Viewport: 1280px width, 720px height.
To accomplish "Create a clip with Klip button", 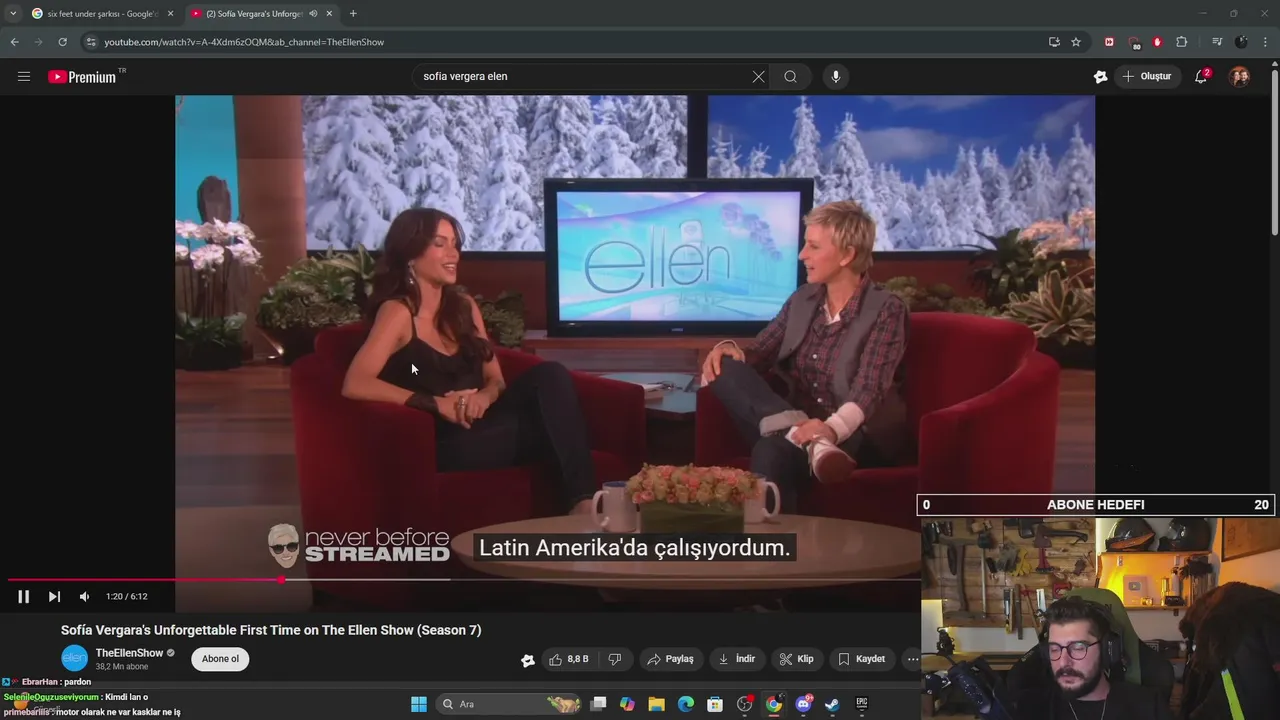I will coord(797,659).
